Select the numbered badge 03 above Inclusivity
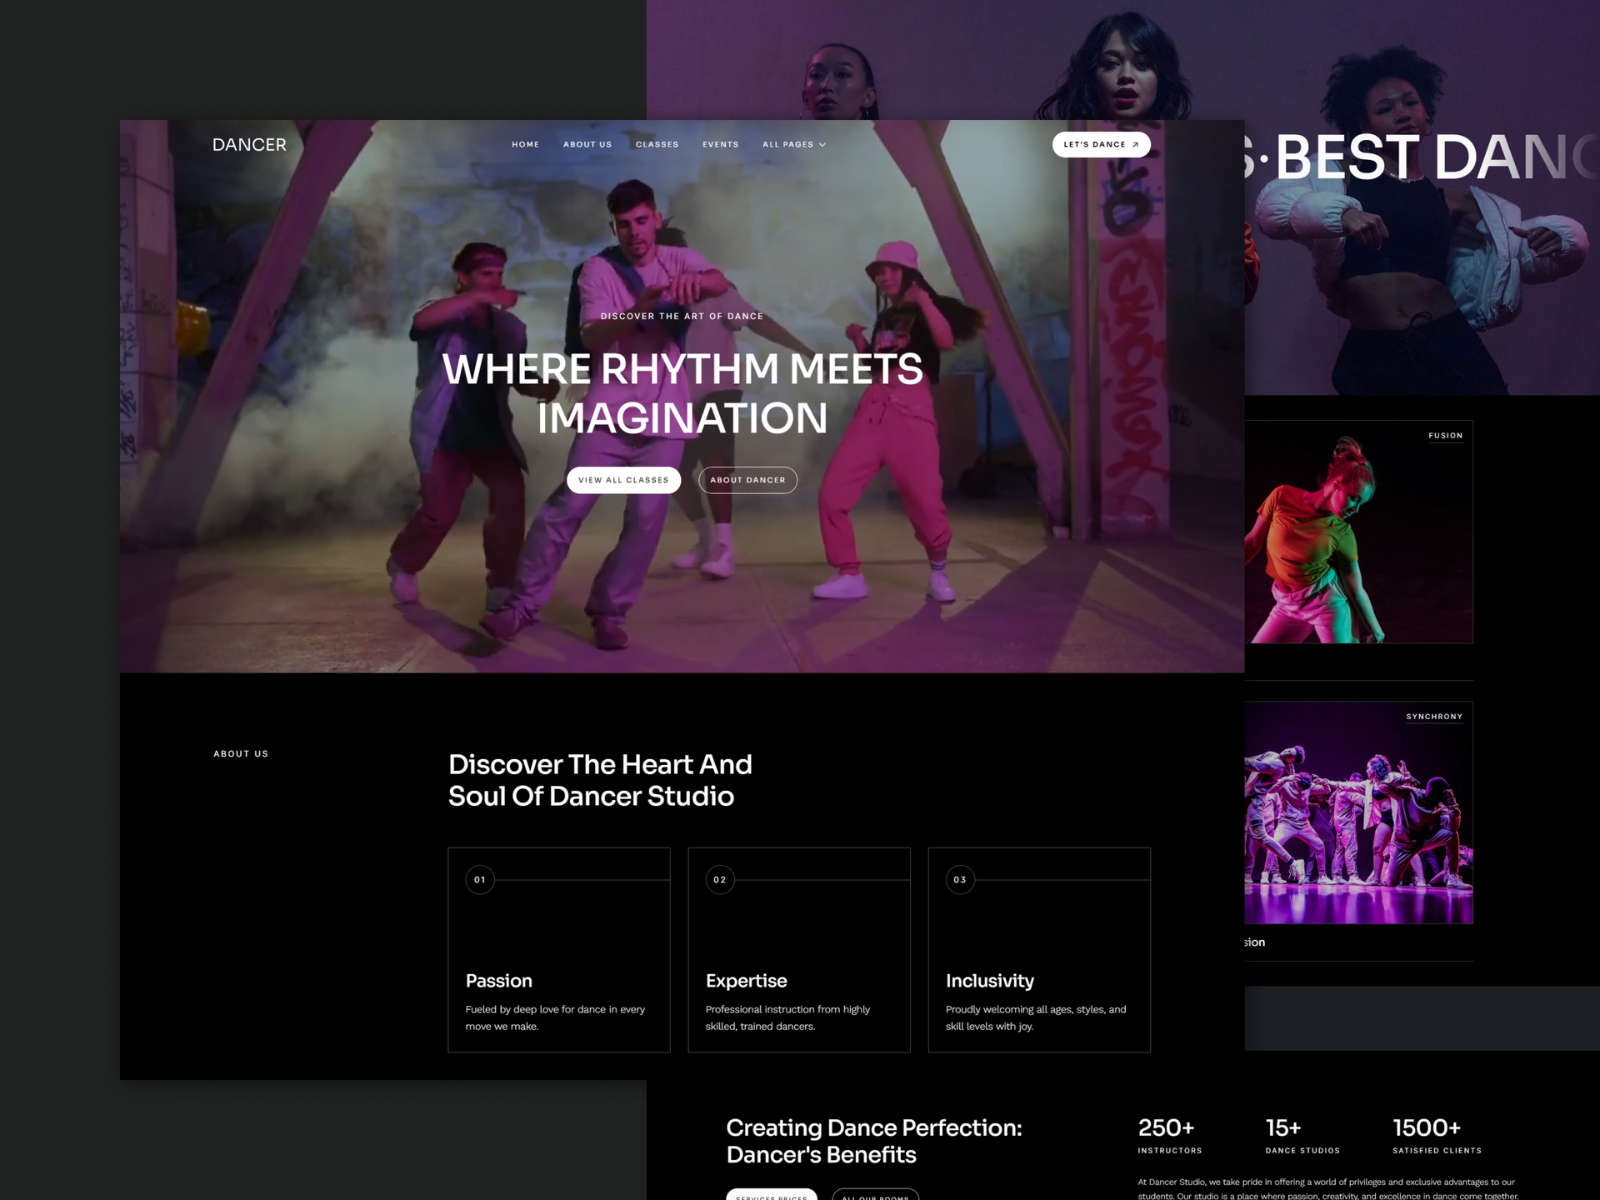1600x1200 pixels. point(961,881)
